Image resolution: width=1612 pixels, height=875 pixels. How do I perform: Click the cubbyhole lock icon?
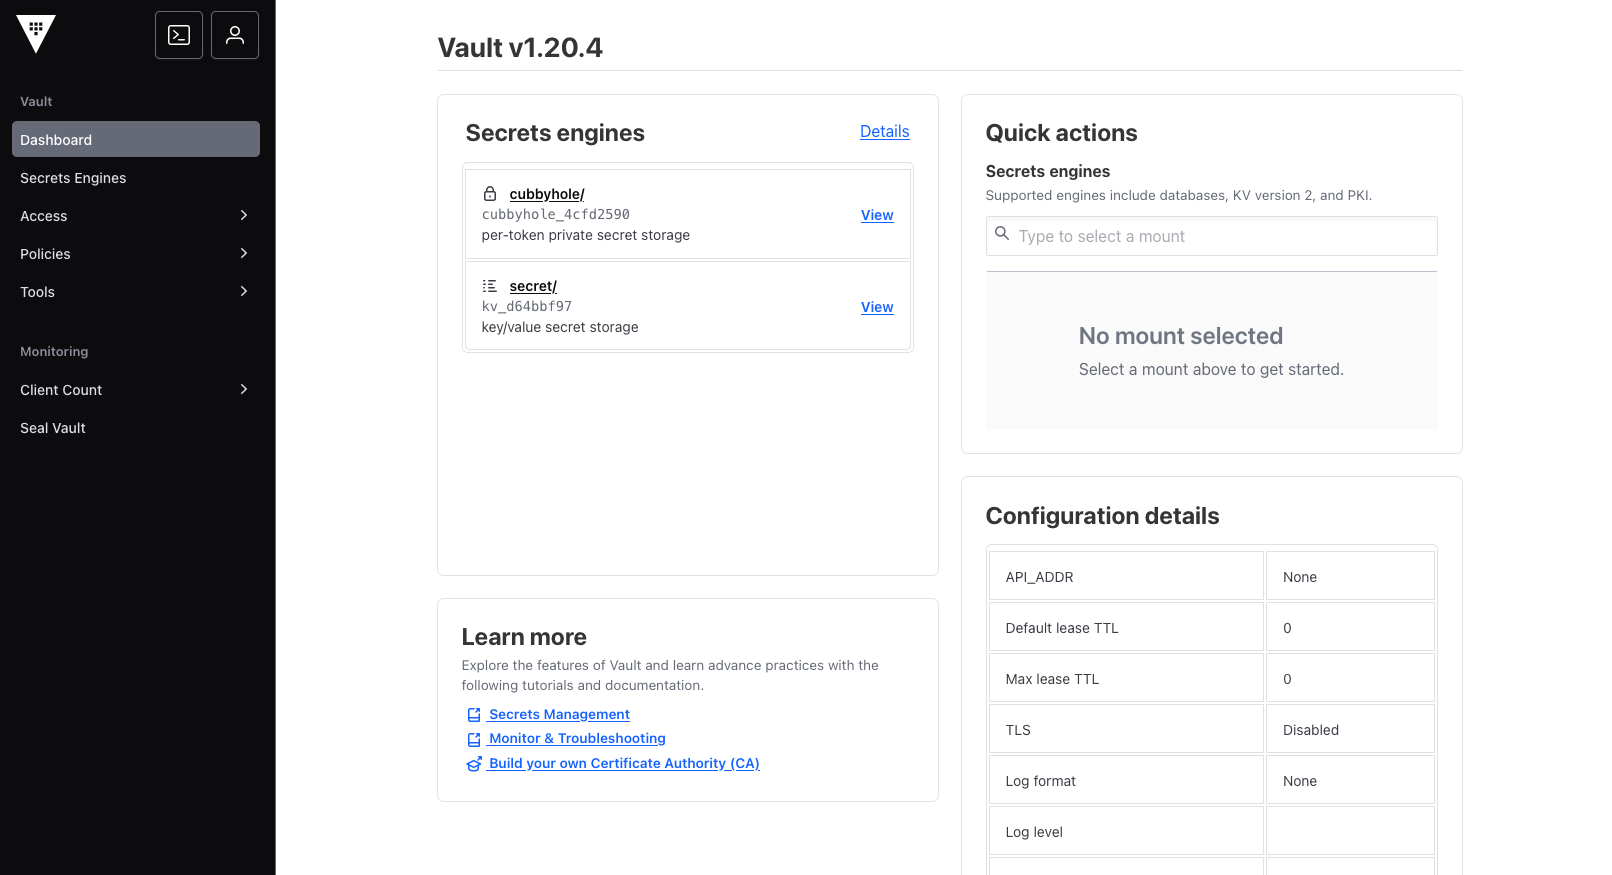tap(490, 194)
